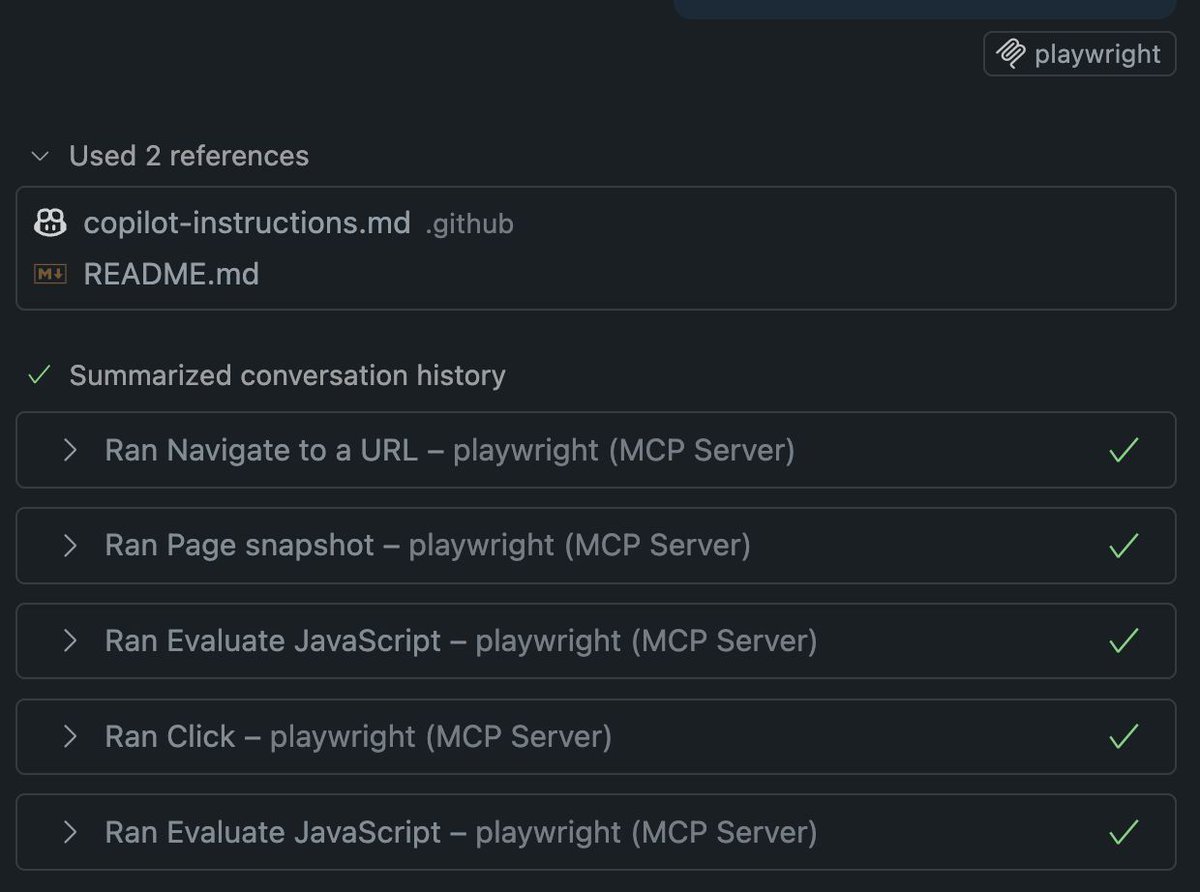1200x892 pixels.
Task: Click the Ran Navigate to a URL text
Action: 261,450
